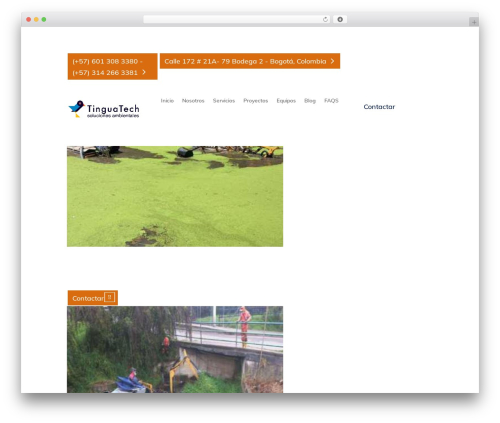
Task: Click the browser address bar
Action: [237, 20]
